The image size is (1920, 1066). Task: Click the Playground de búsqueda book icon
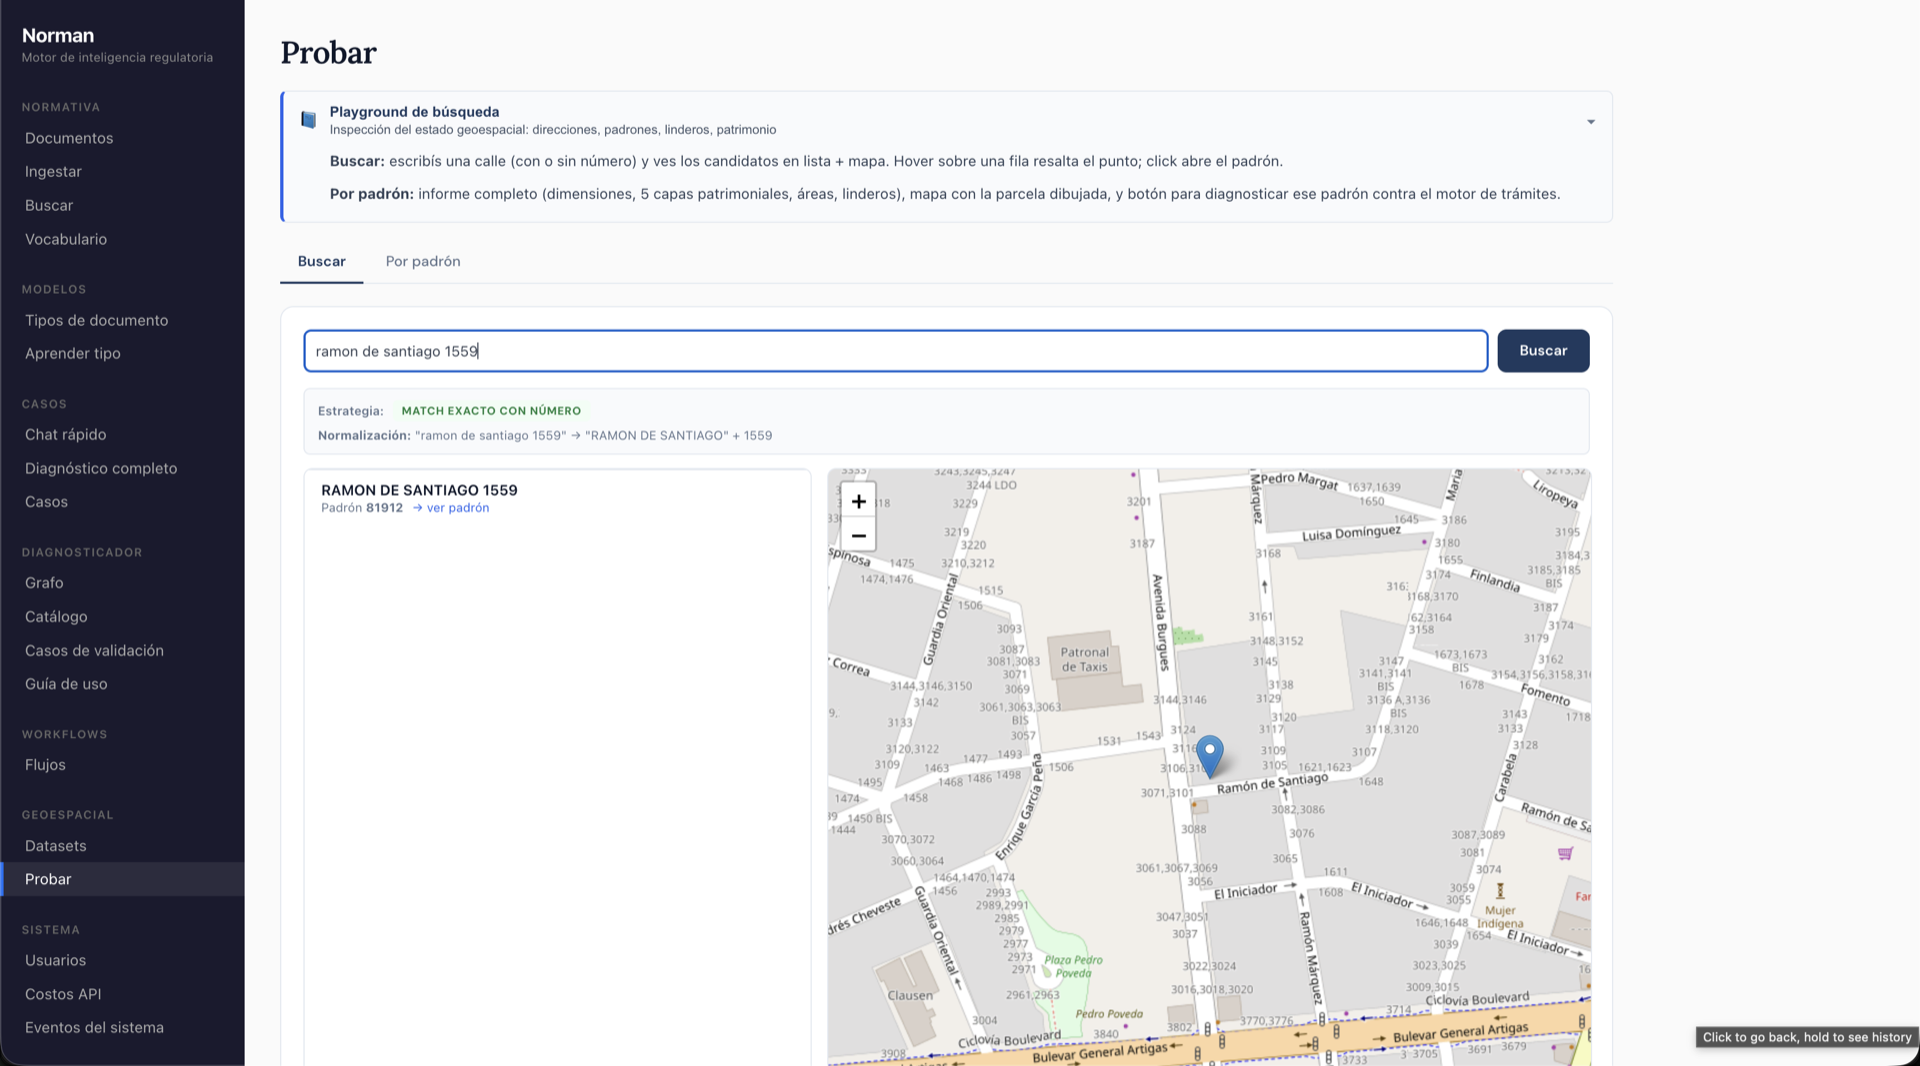pyautogui.click(x=309, y=120)
